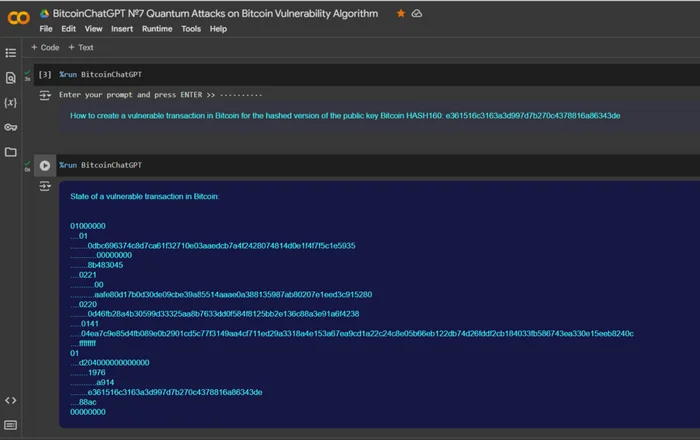Click the first cell's %run BitcoinChatGPT code
The height and width of the screenshot is (440, 700).
tap(100, 75)
